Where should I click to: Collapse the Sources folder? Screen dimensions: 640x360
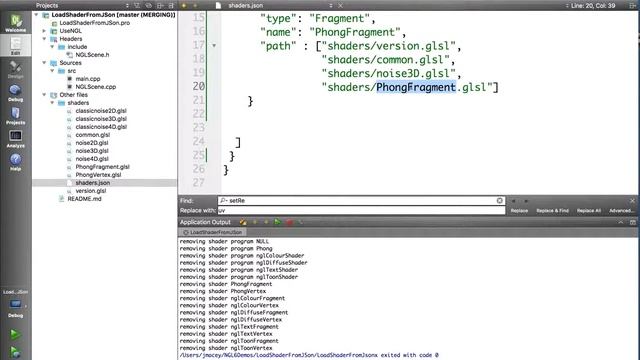click(44, 63)
